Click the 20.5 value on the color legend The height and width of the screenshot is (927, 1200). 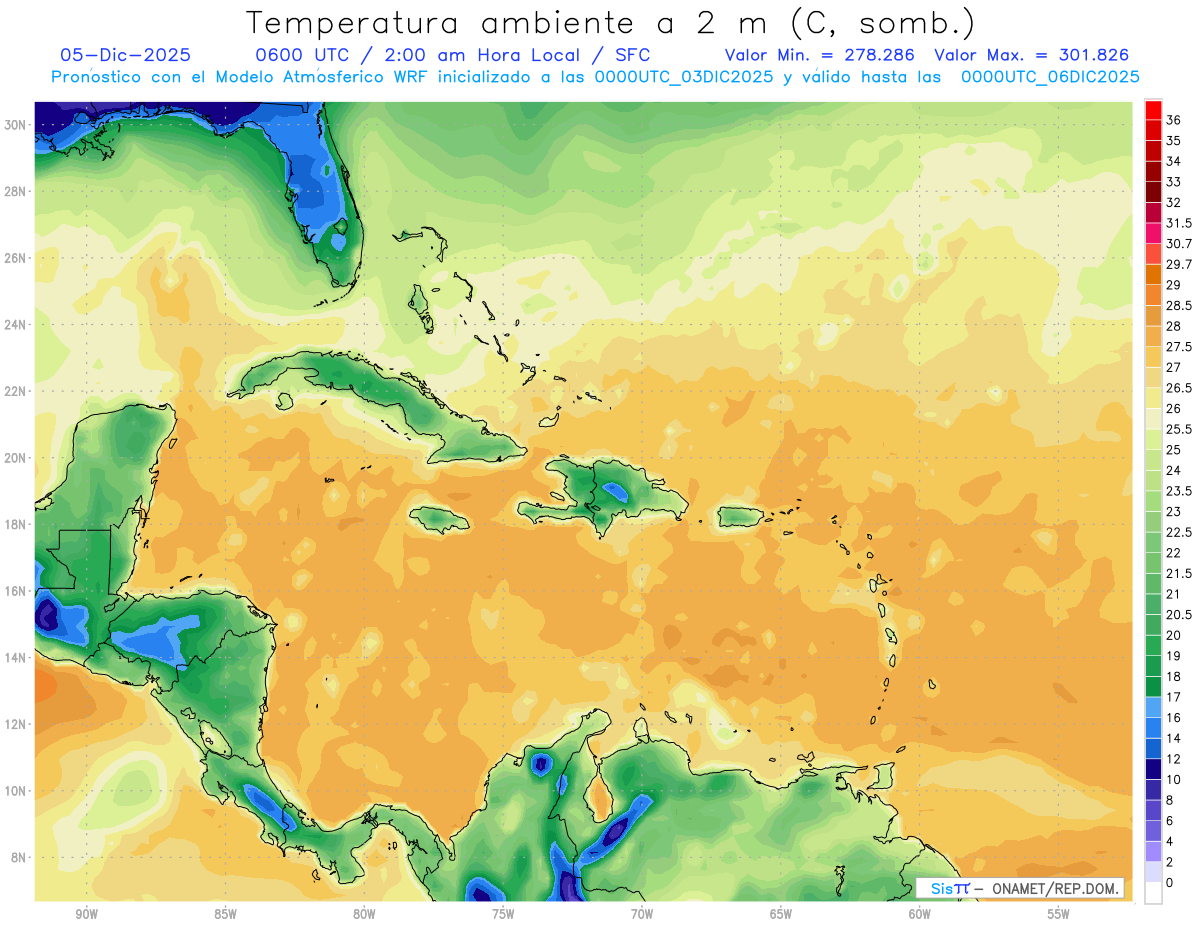(1179, 615)
